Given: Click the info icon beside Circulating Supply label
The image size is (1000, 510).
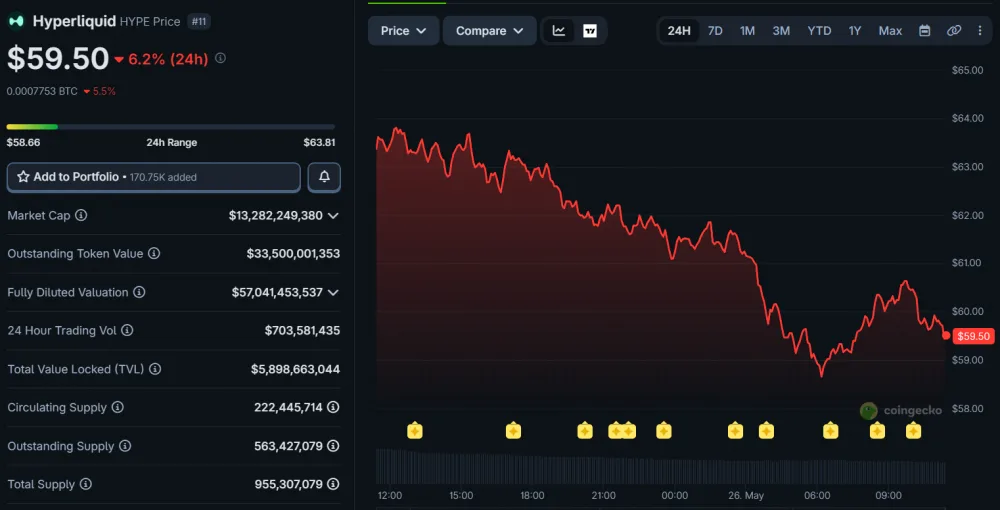Looking at the screenshot, I should [x=117, y=407].
